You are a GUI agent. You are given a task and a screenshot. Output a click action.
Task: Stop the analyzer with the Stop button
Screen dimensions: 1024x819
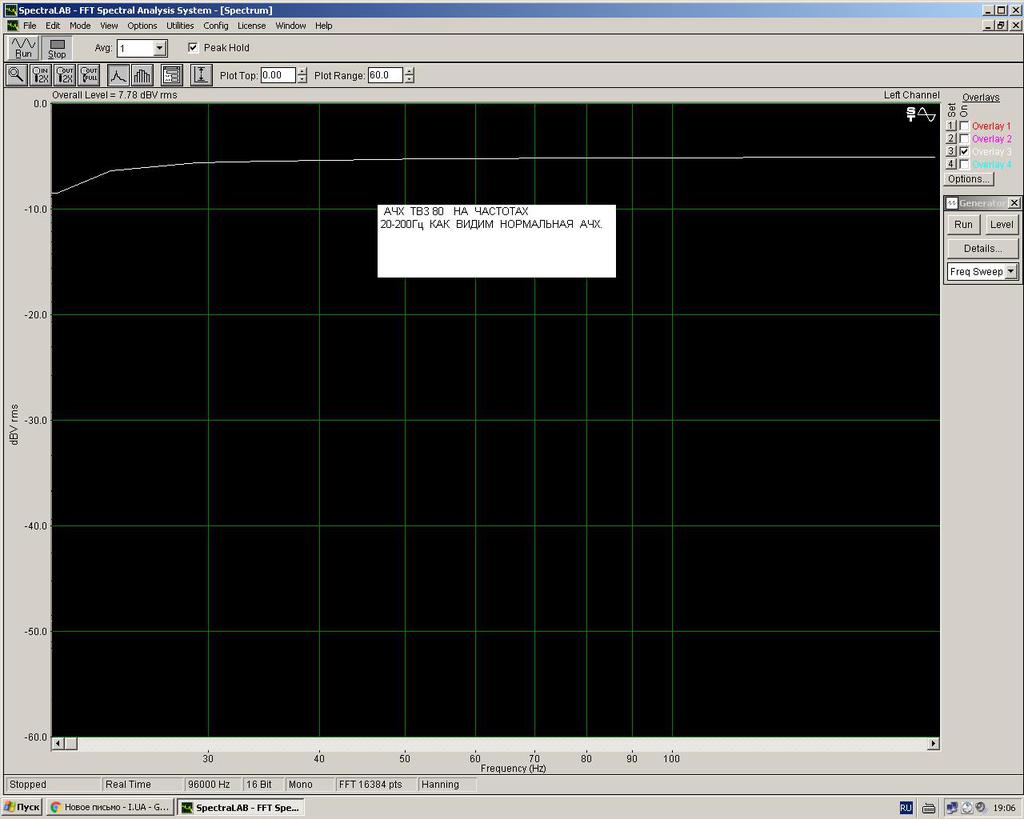coord(57,48)
